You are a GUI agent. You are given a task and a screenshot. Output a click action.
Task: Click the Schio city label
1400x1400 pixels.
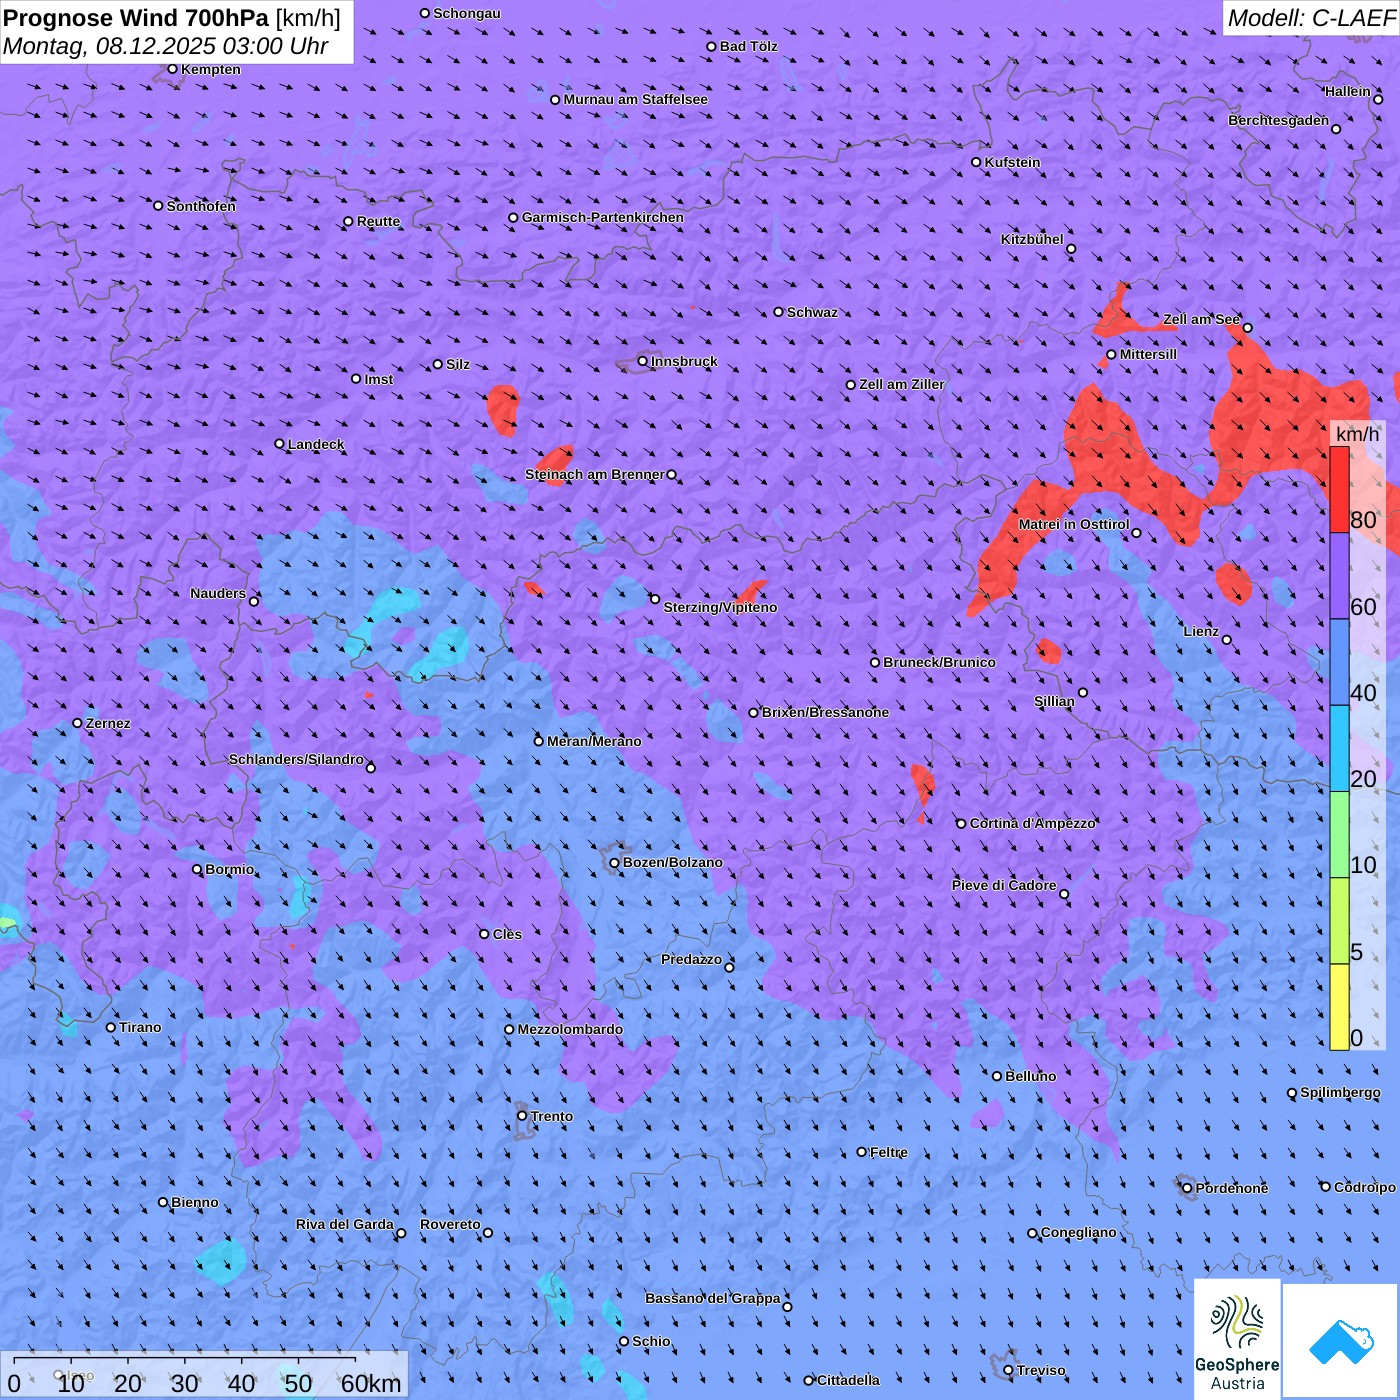coord(651,1341)
